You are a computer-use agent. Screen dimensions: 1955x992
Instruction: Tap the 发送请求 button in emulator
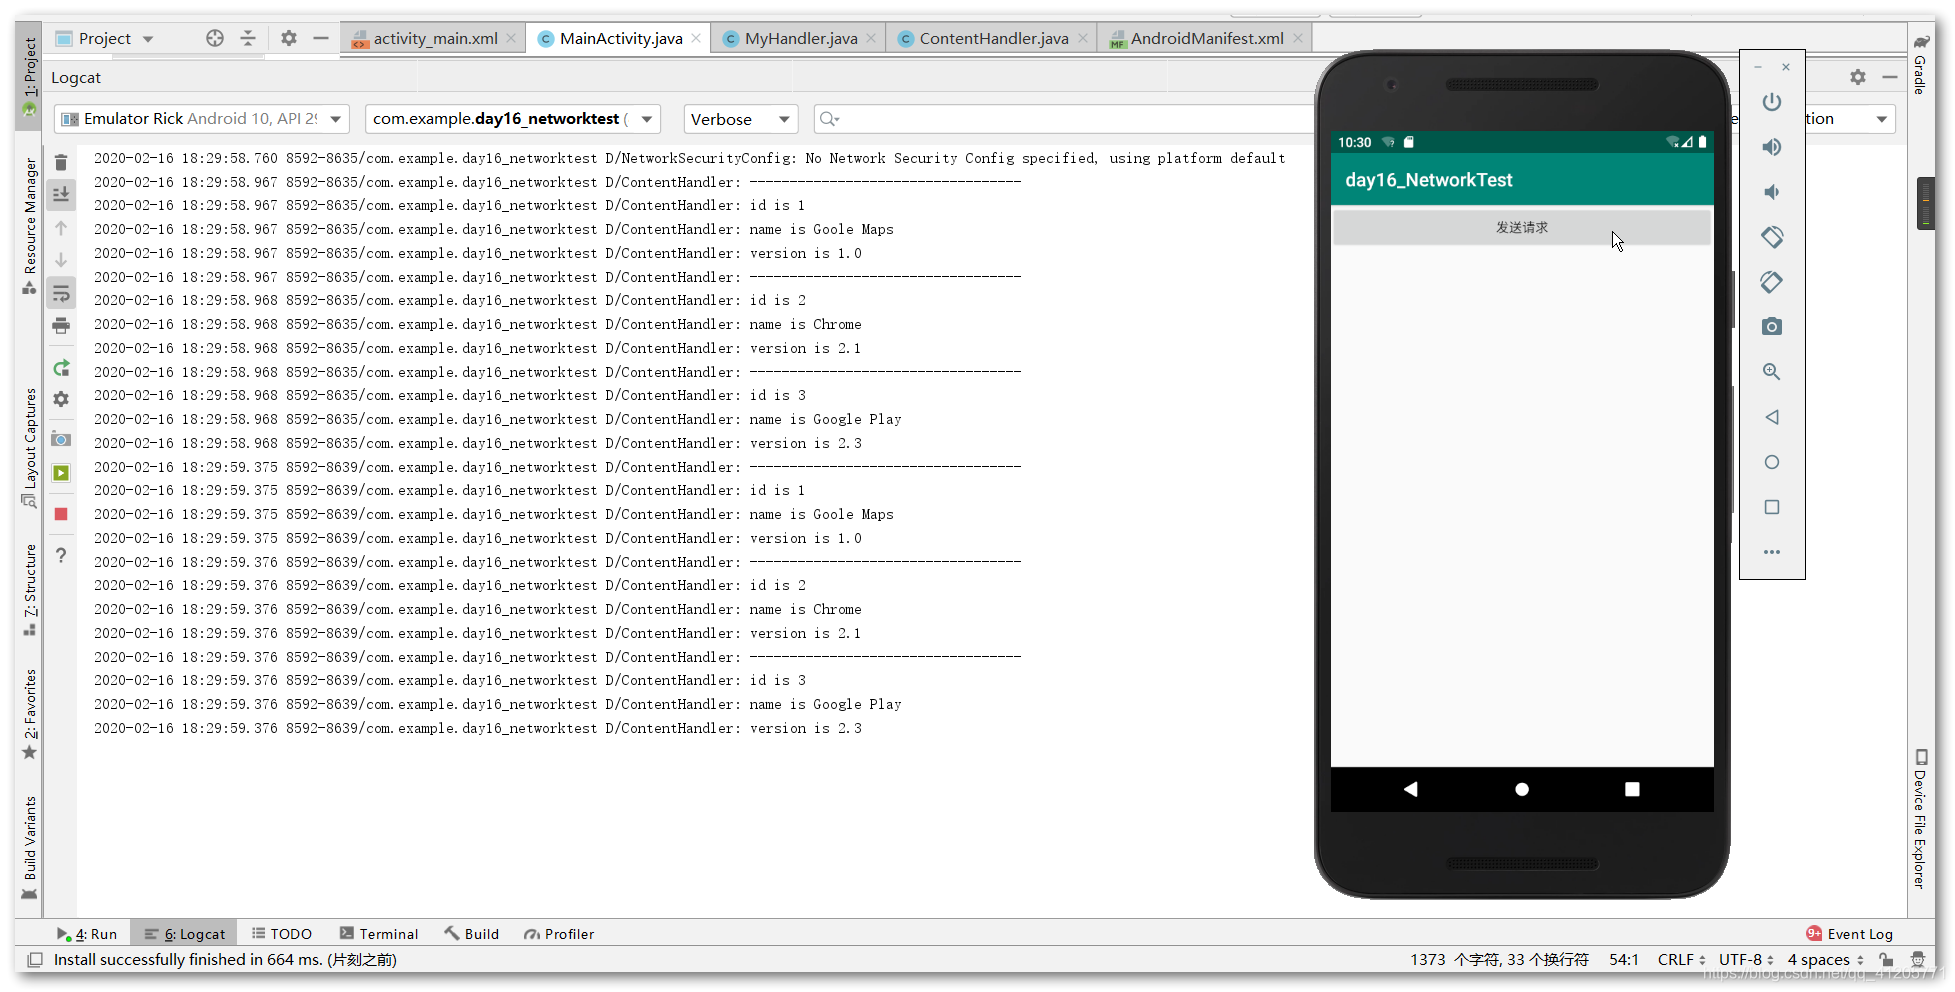click(x=1521, y=228)
